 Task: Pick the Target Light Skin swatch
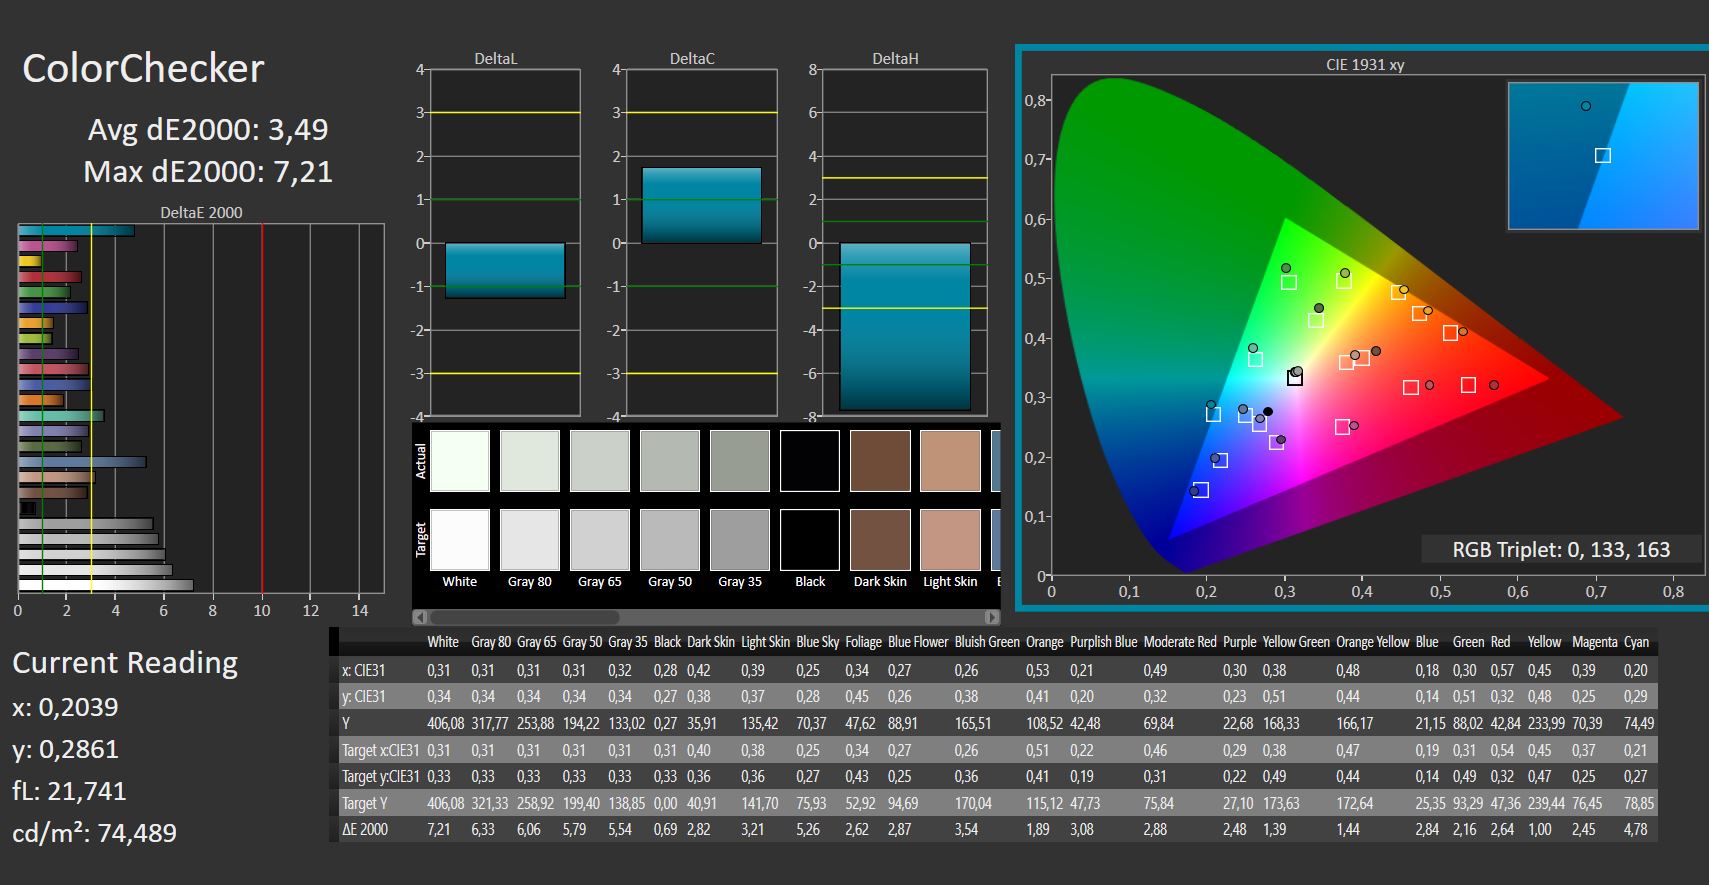(x=950, y=540)
